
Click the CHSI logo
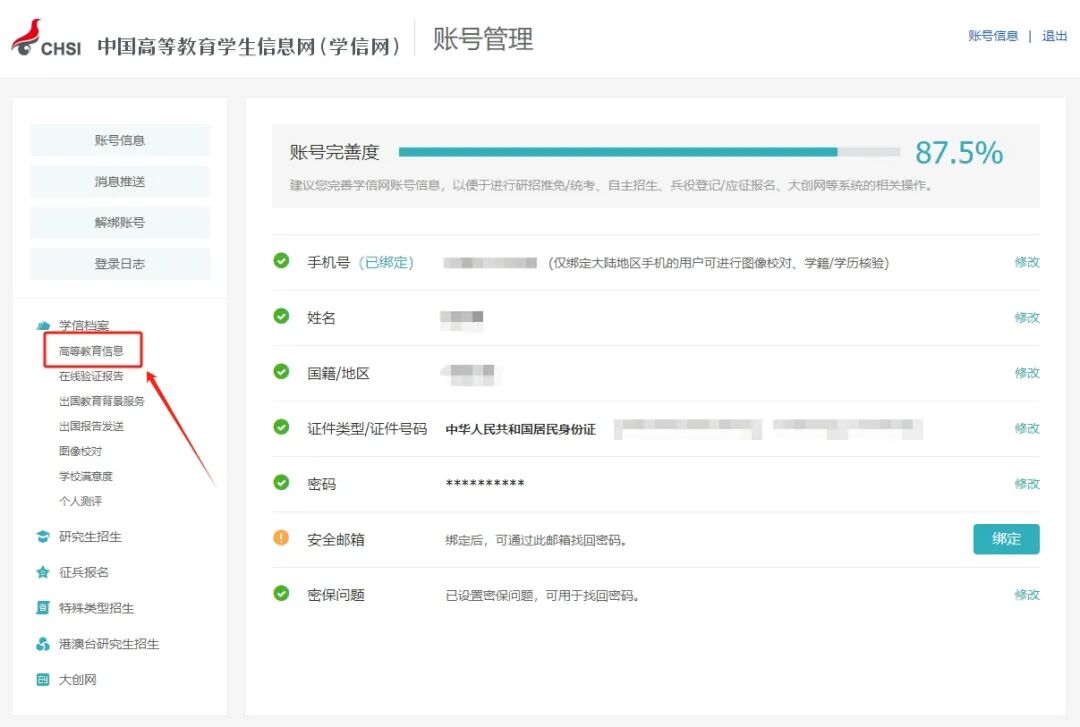tap(46, 39)
